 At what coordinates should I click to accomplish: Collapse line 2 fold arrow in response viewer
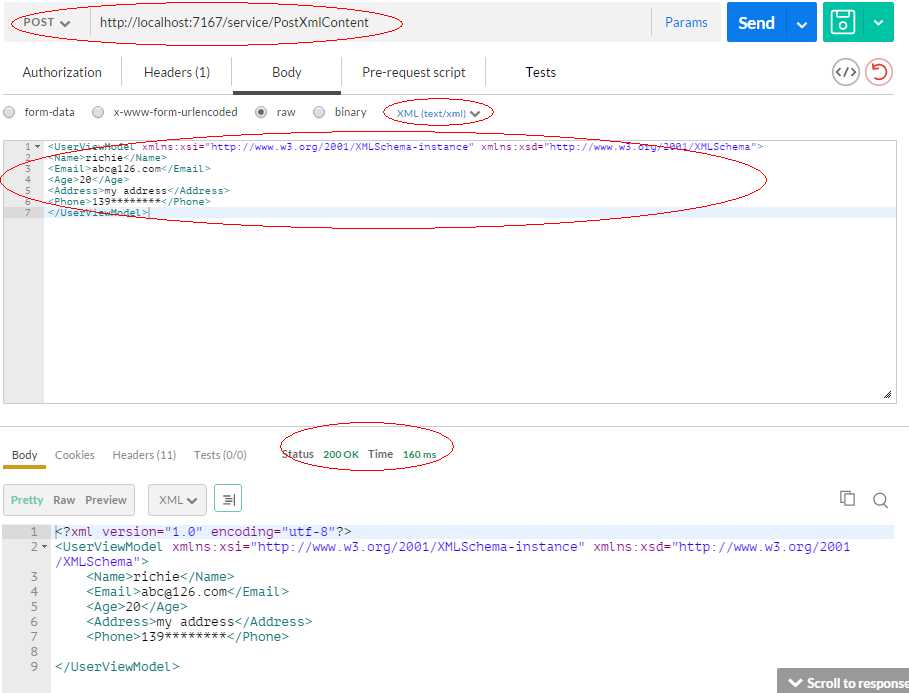[x=45, y=547]
